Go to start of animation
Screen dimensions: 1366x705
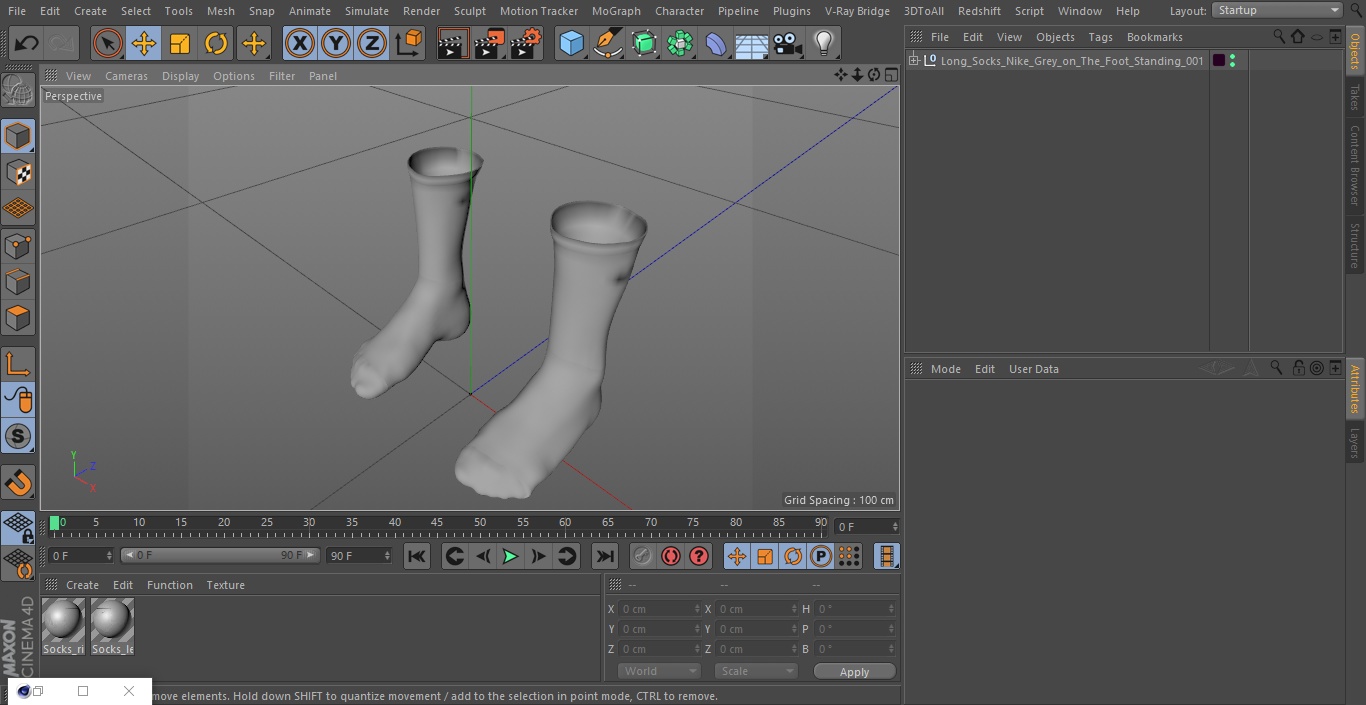[x=417, y=556]
